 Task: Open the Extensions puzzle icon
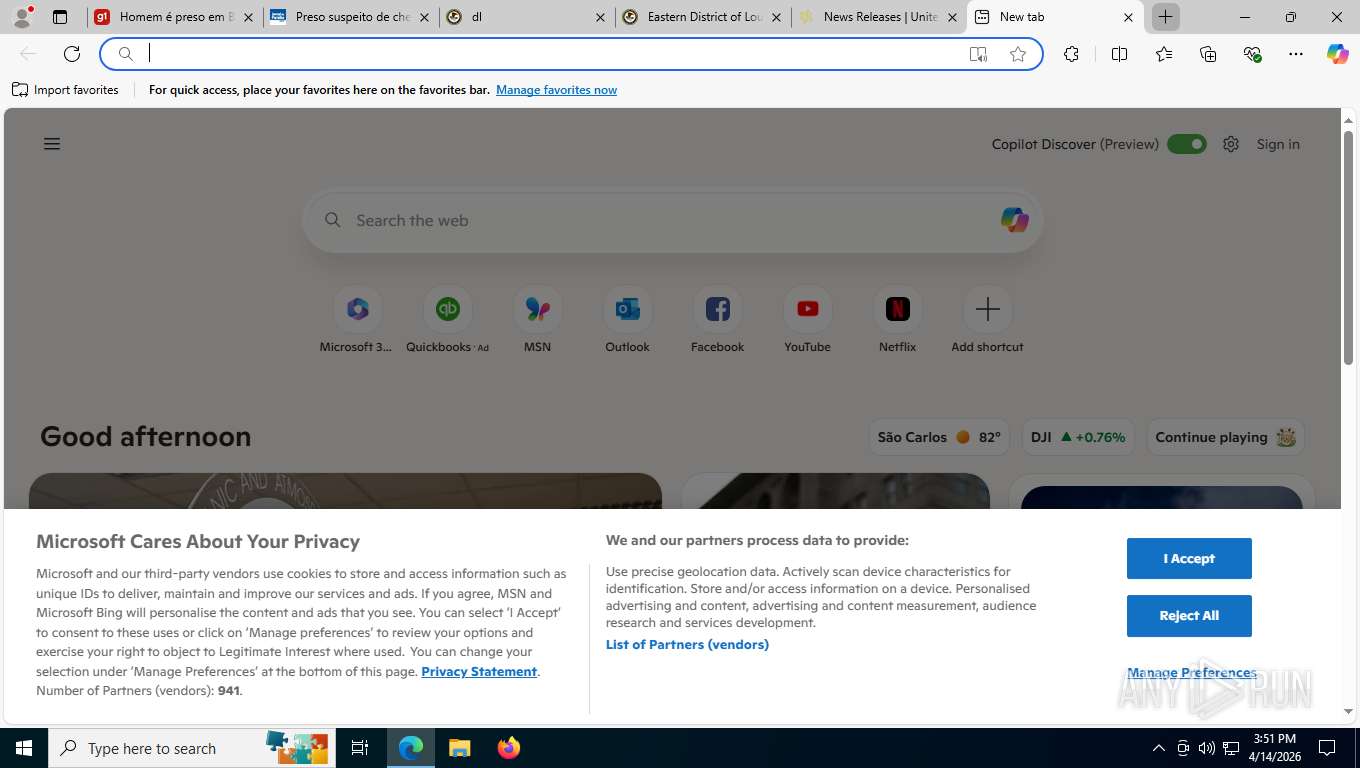point(1072,54)
